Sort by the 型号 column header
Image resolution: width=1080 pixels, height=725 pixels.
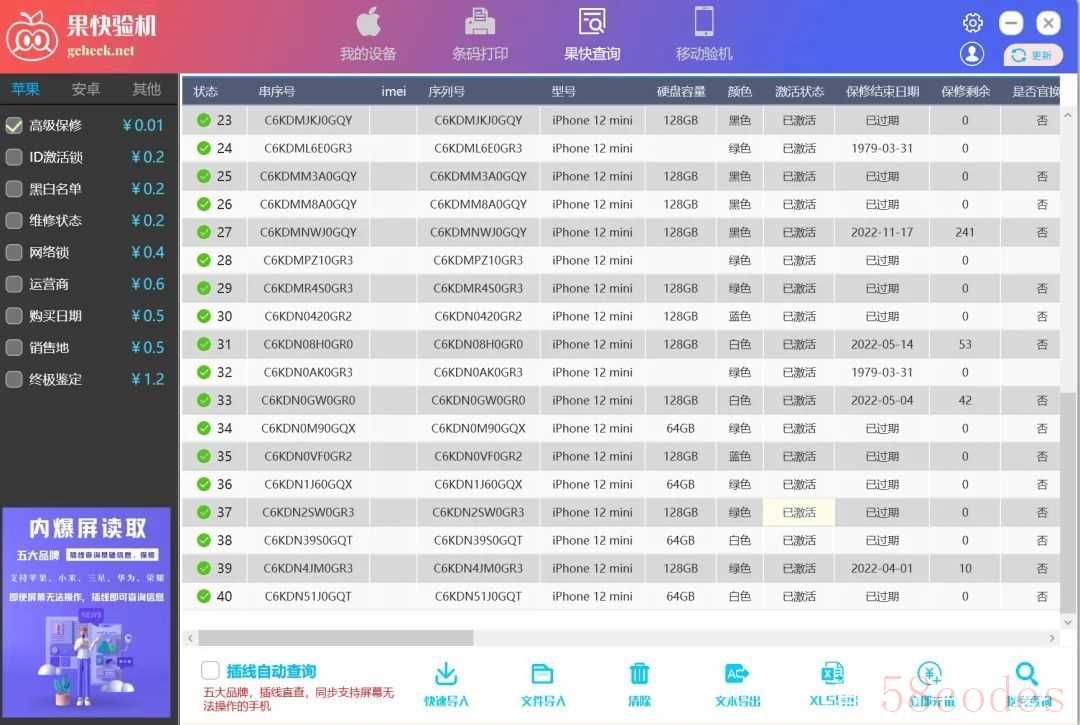563,91
